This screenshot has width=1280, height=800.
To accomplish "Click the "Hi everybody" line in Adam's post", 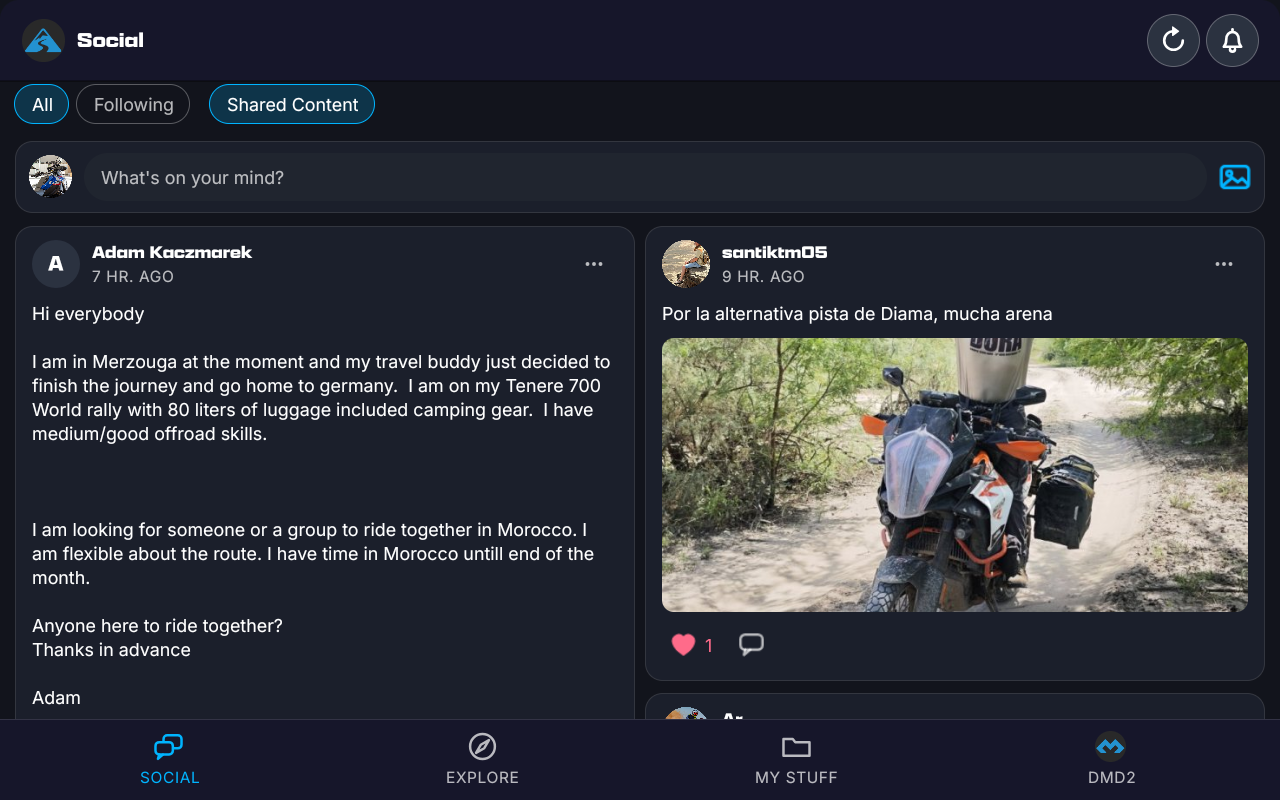I will [x=88, y=314].
